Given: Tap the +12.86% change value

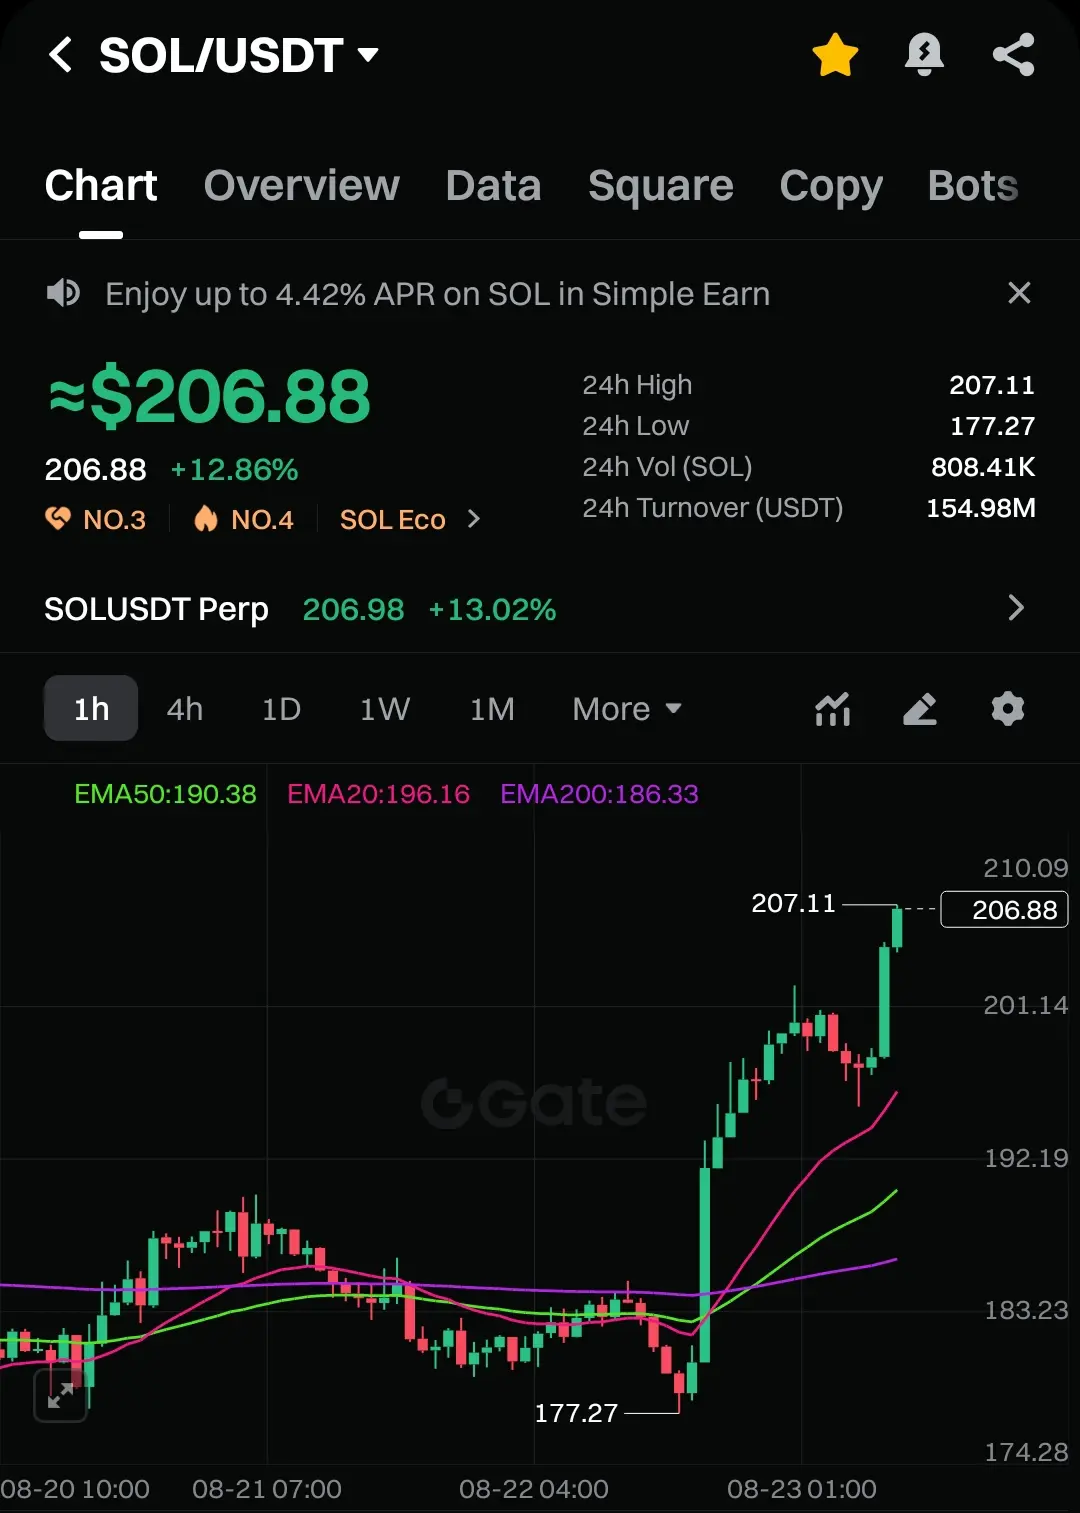Looking at the screenshot, I should pos(234,470).
